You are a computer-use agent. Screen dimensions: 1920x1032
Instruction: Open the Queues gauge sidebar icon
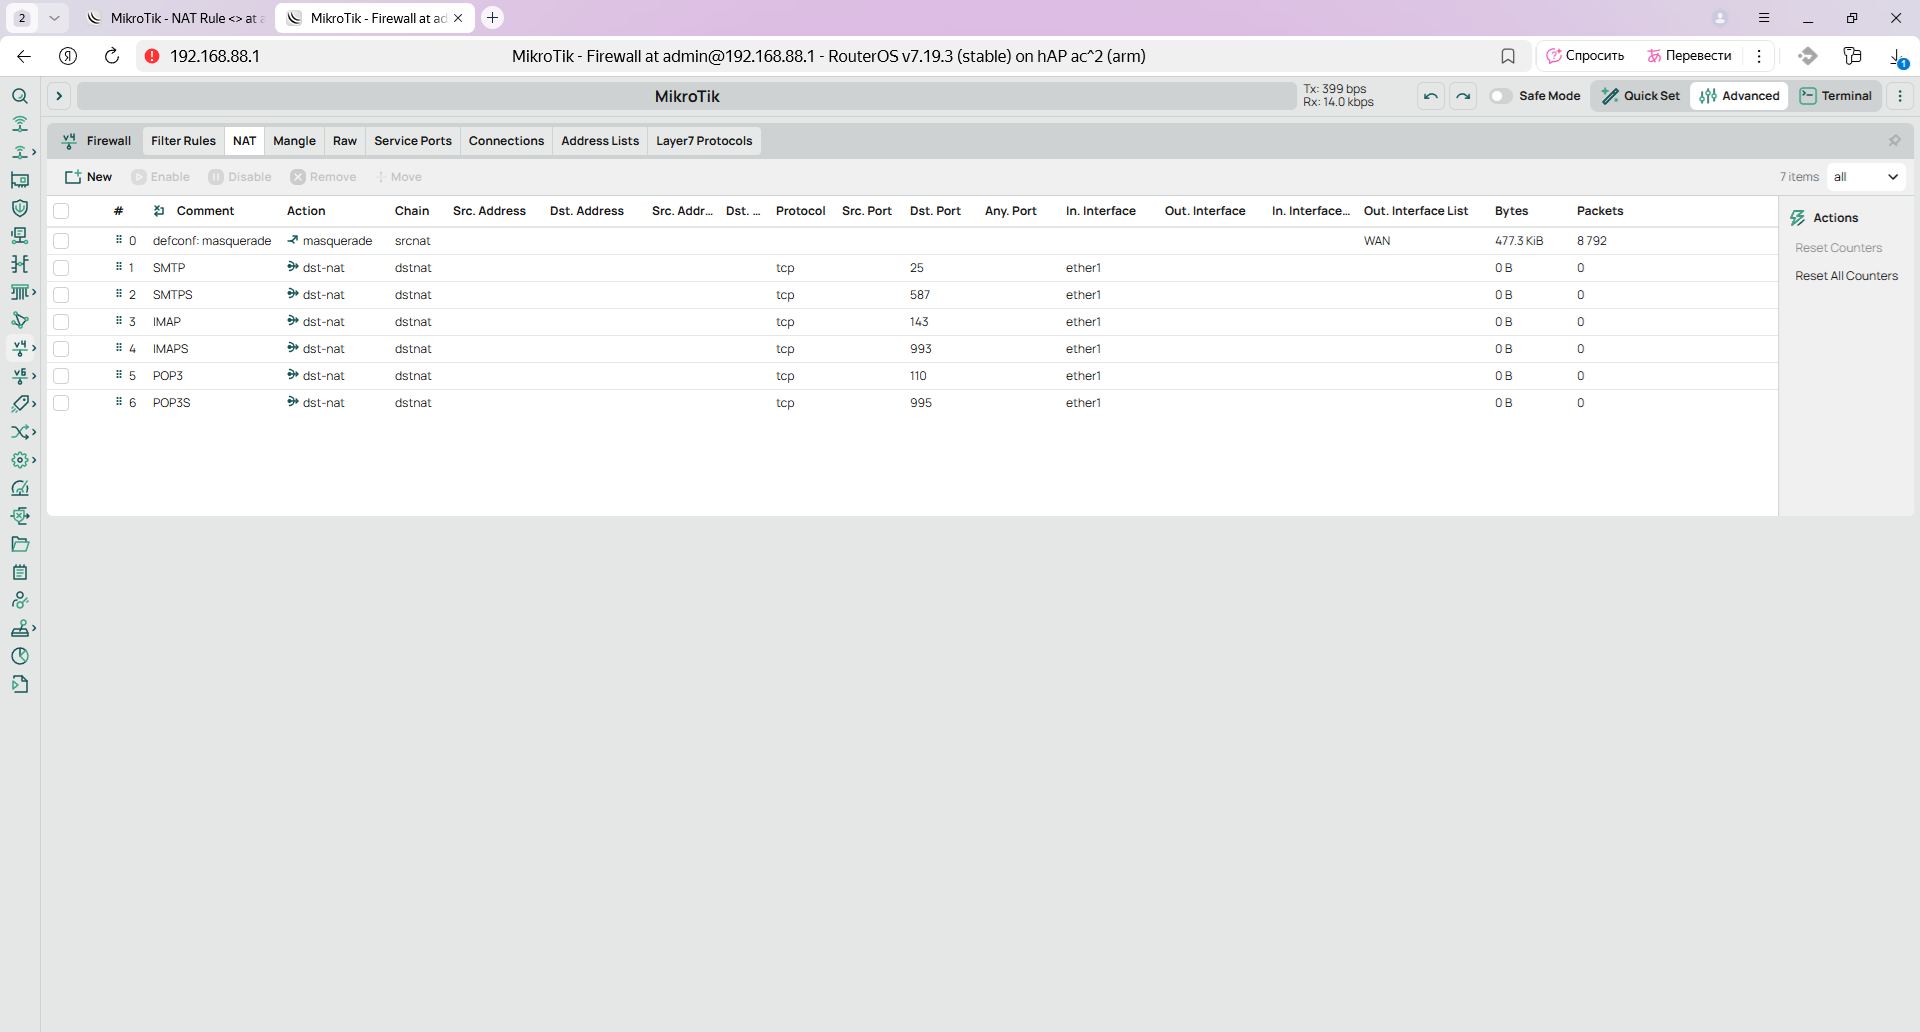tap(19, 488)
